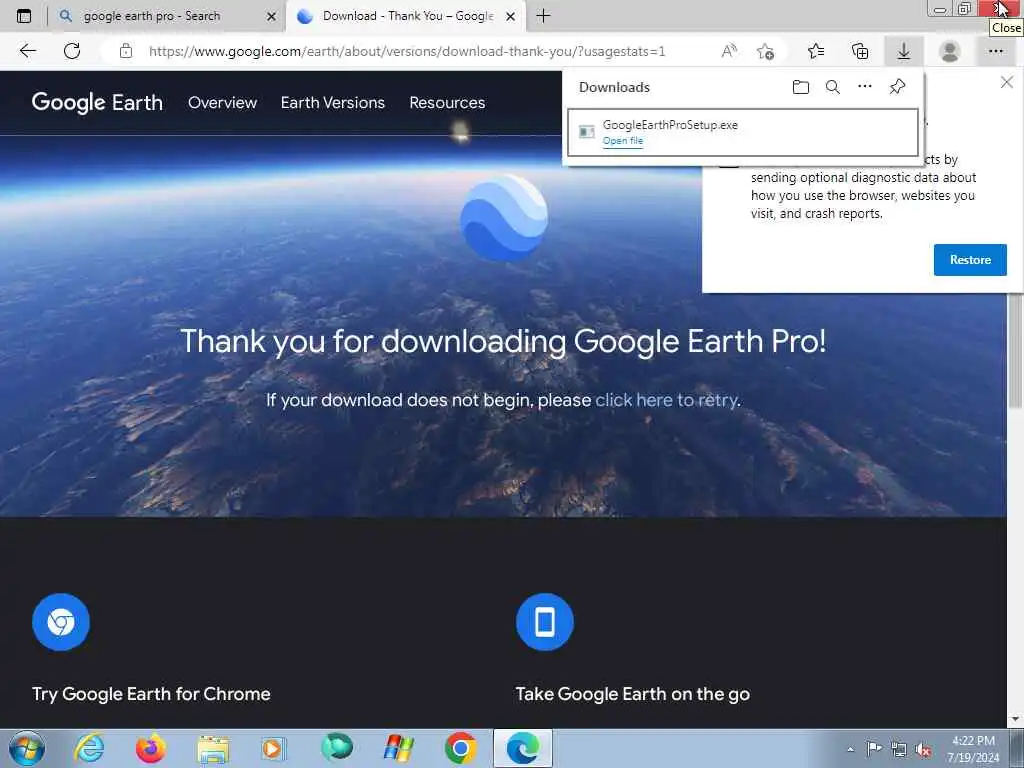Image resolution: width=1024 pixels, height=768 pixels.
Task: Open the Favorites list icon
Action: click(x=816, y=51)
